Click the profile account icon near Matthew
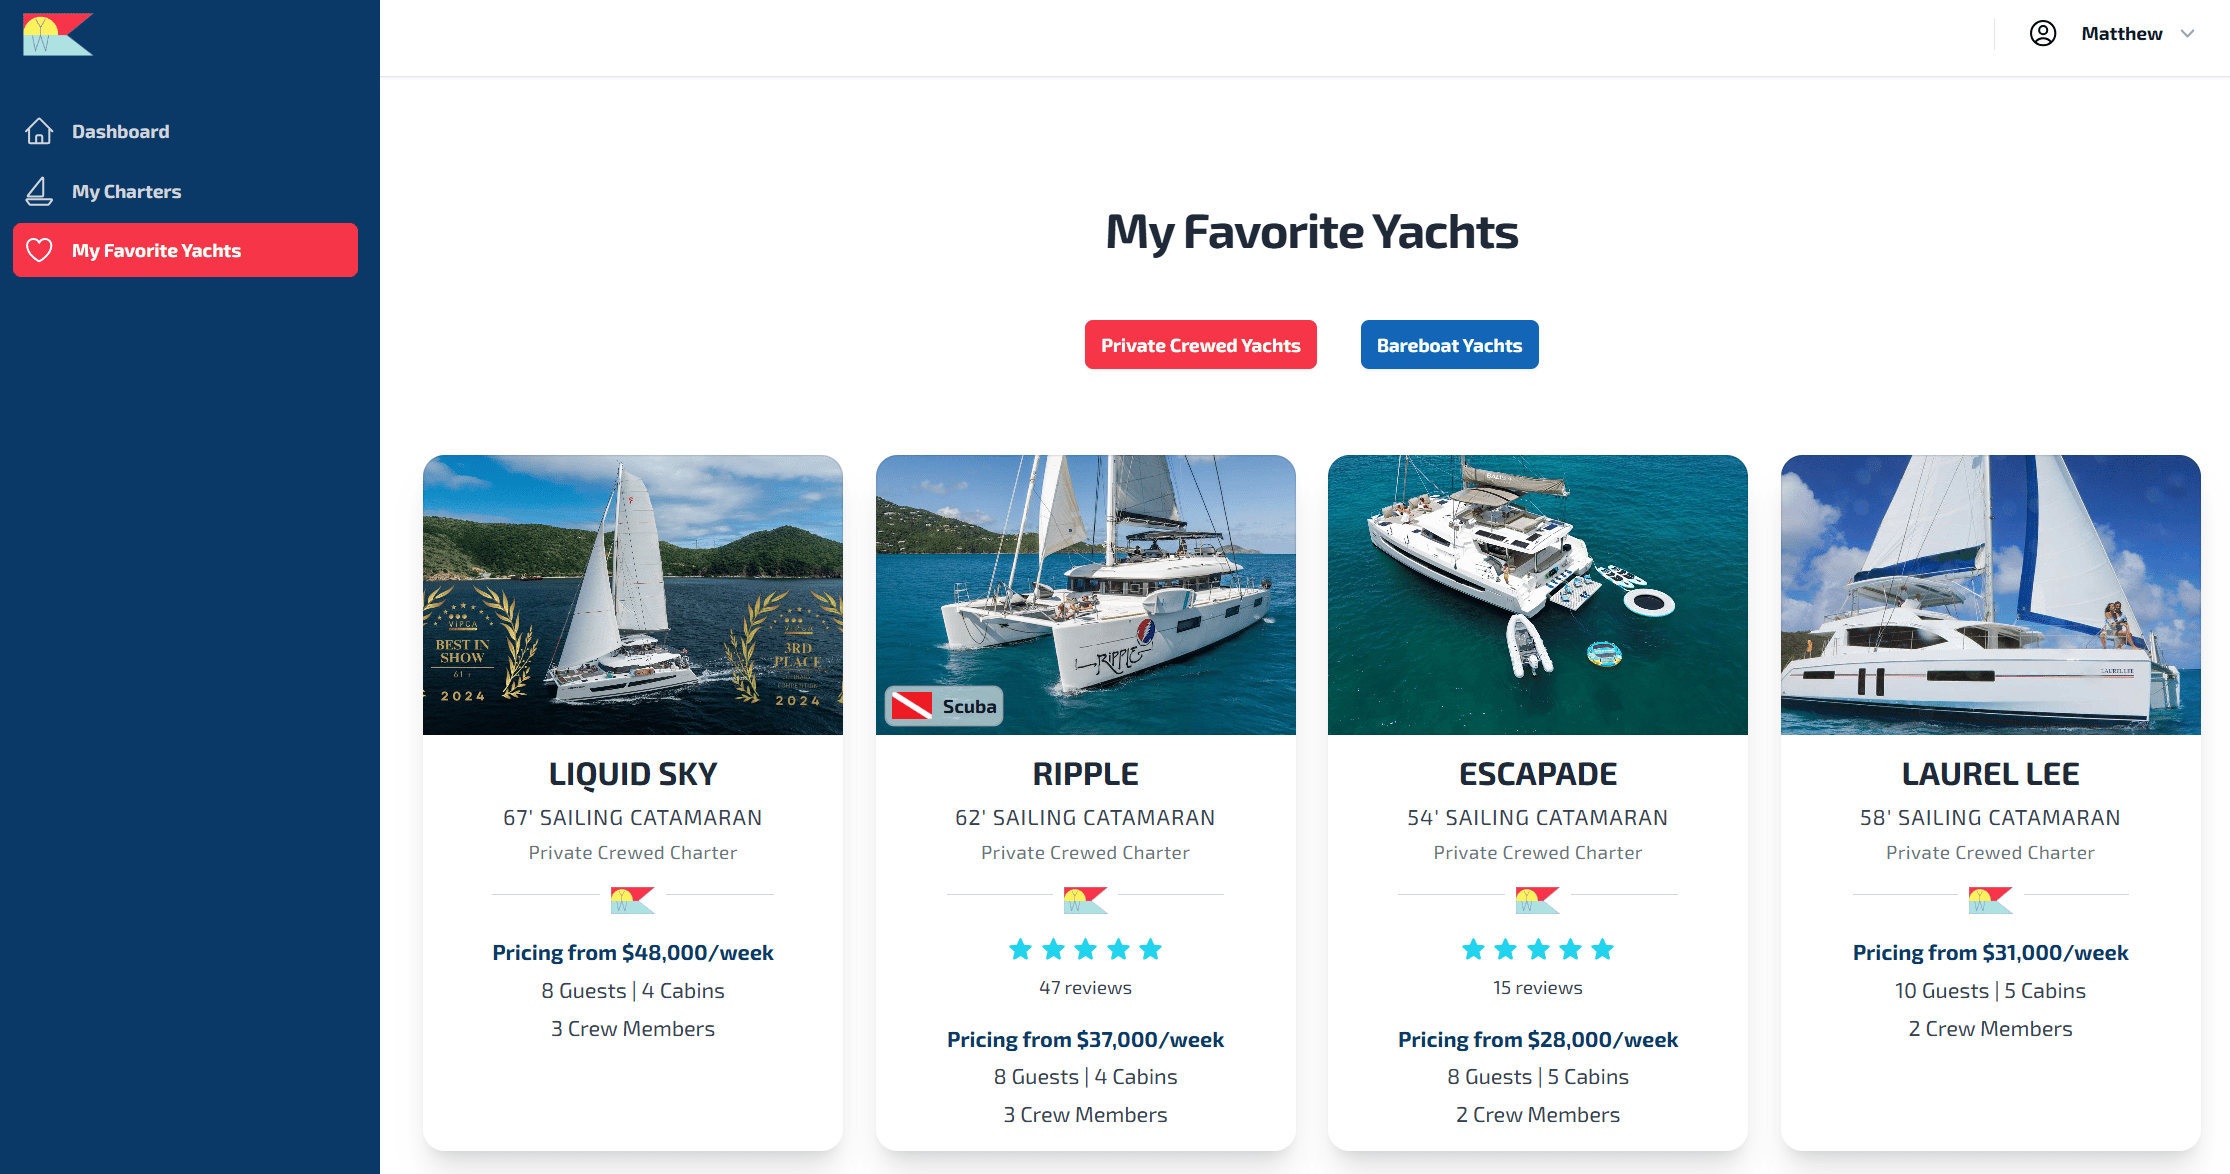 pos(2043,33)
